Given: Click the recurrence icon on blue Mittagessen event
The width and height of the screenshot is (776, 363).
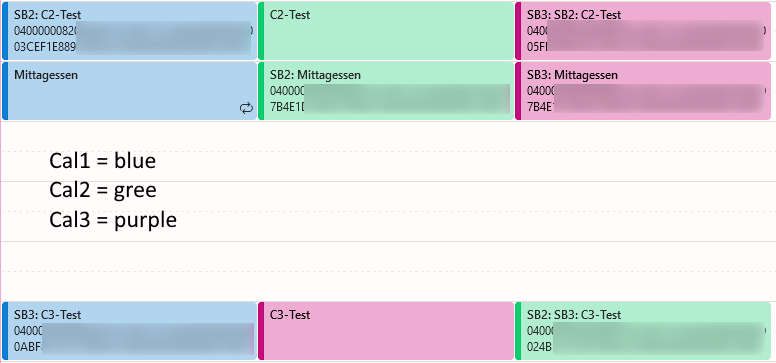Looking at the screenshot, I should pos(246,108).
